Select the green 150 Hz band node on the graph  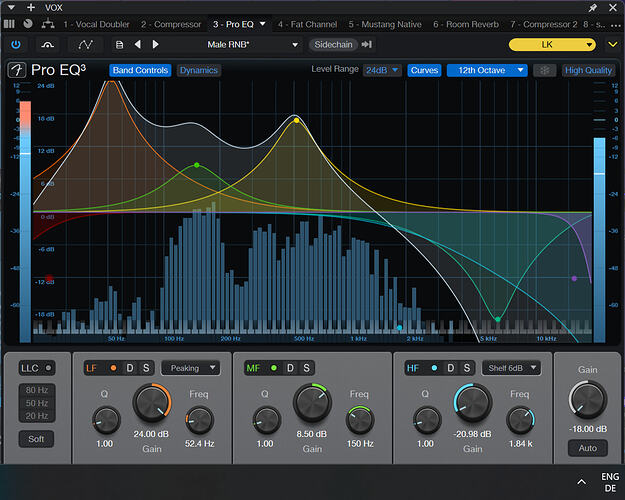[x=197, y=165]
